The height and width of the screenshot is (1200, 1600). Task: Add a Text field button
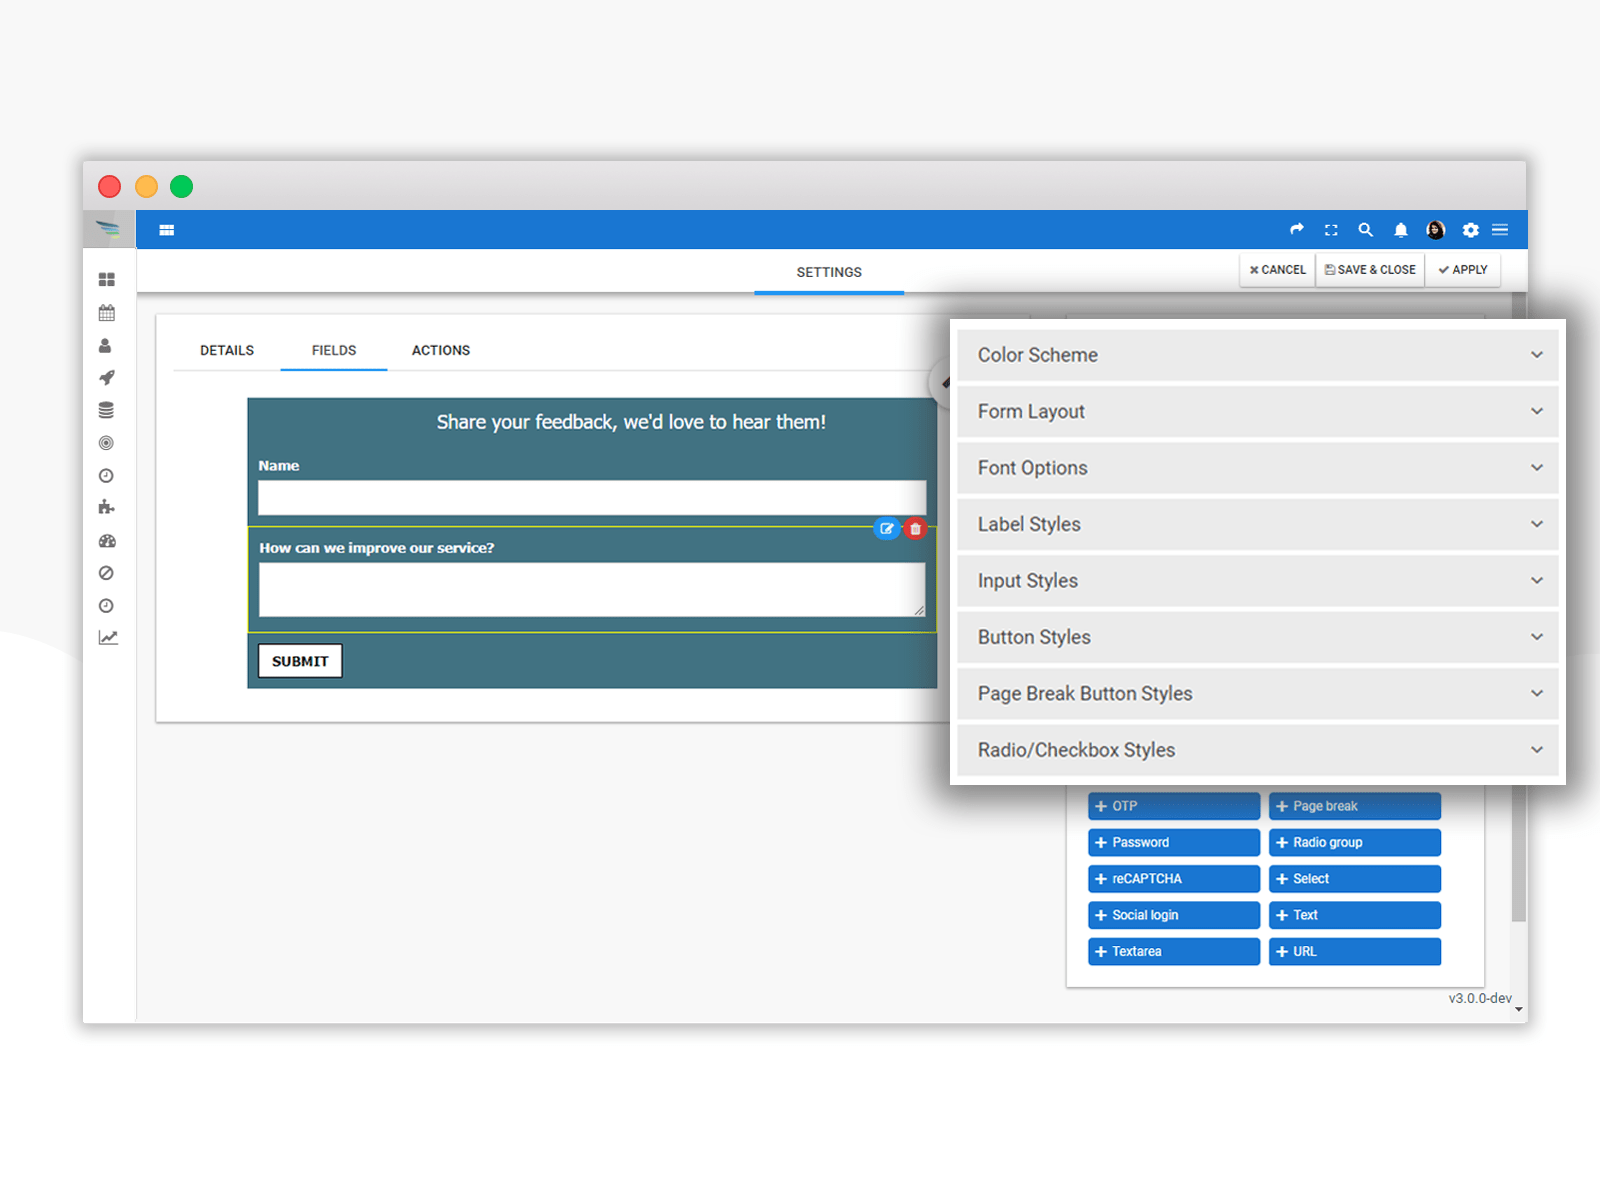pyautogui.click(x=1355, y=915)
